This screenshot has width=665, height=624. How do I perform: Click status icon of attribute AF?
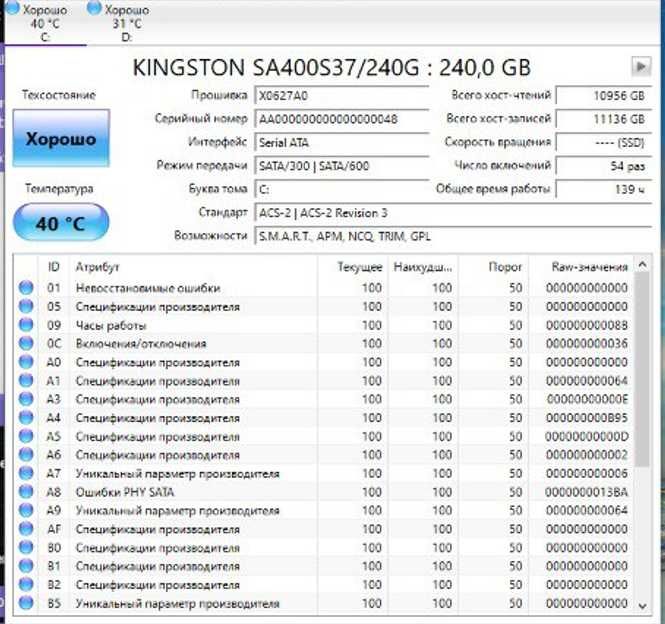tap(26, 529)
